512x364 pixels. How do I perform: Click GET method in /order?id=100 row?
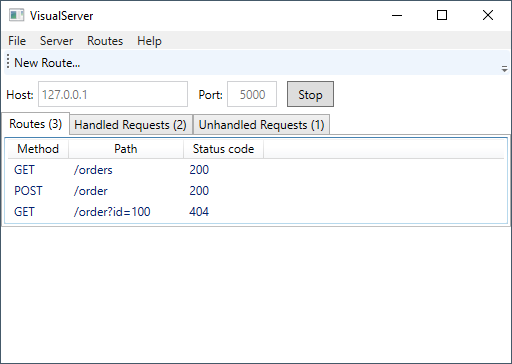pyautogui.click(x=24, y=212)
